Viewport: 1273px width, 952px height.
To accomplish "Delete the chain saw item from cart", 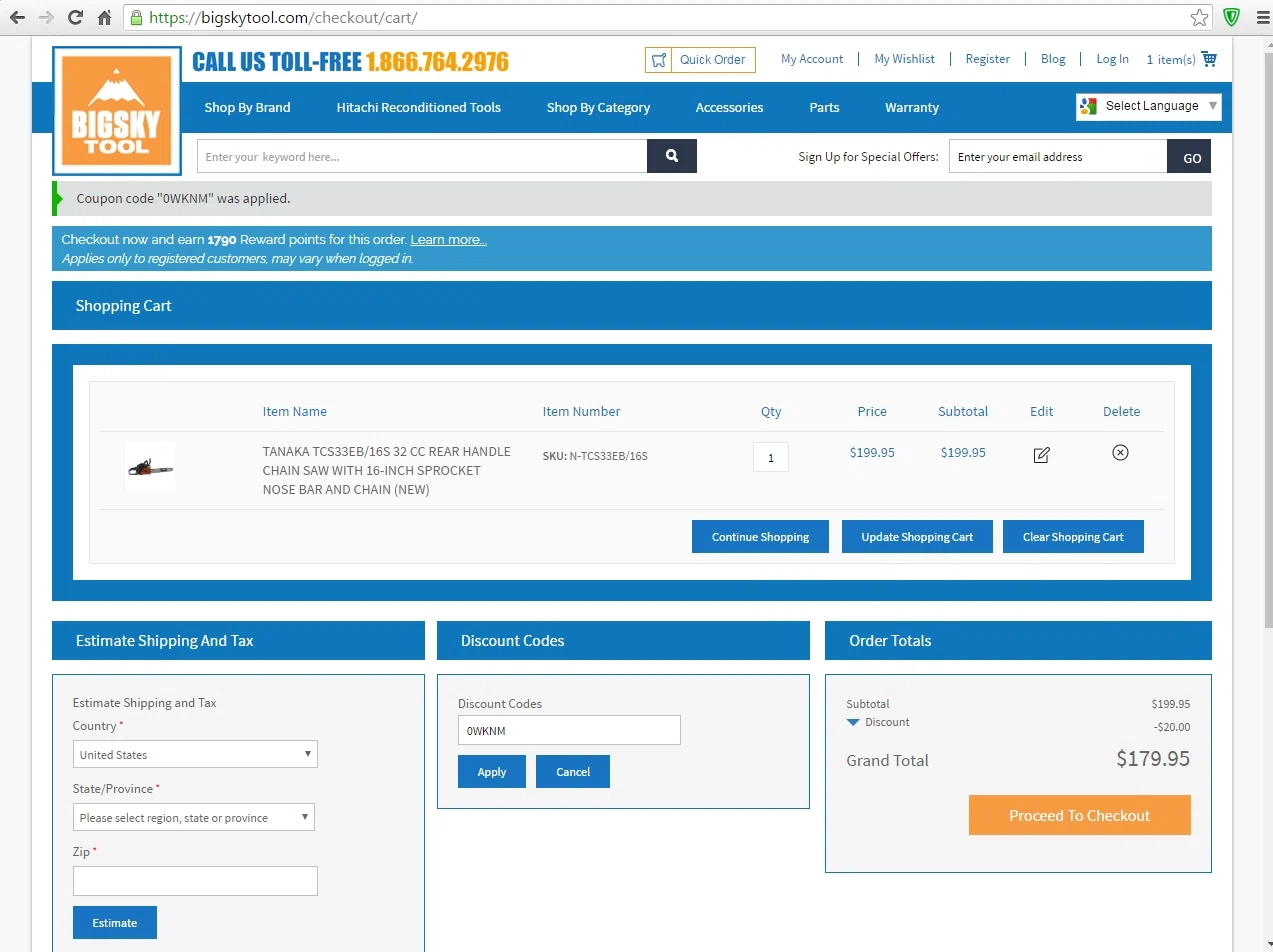I will (1120, 452).
